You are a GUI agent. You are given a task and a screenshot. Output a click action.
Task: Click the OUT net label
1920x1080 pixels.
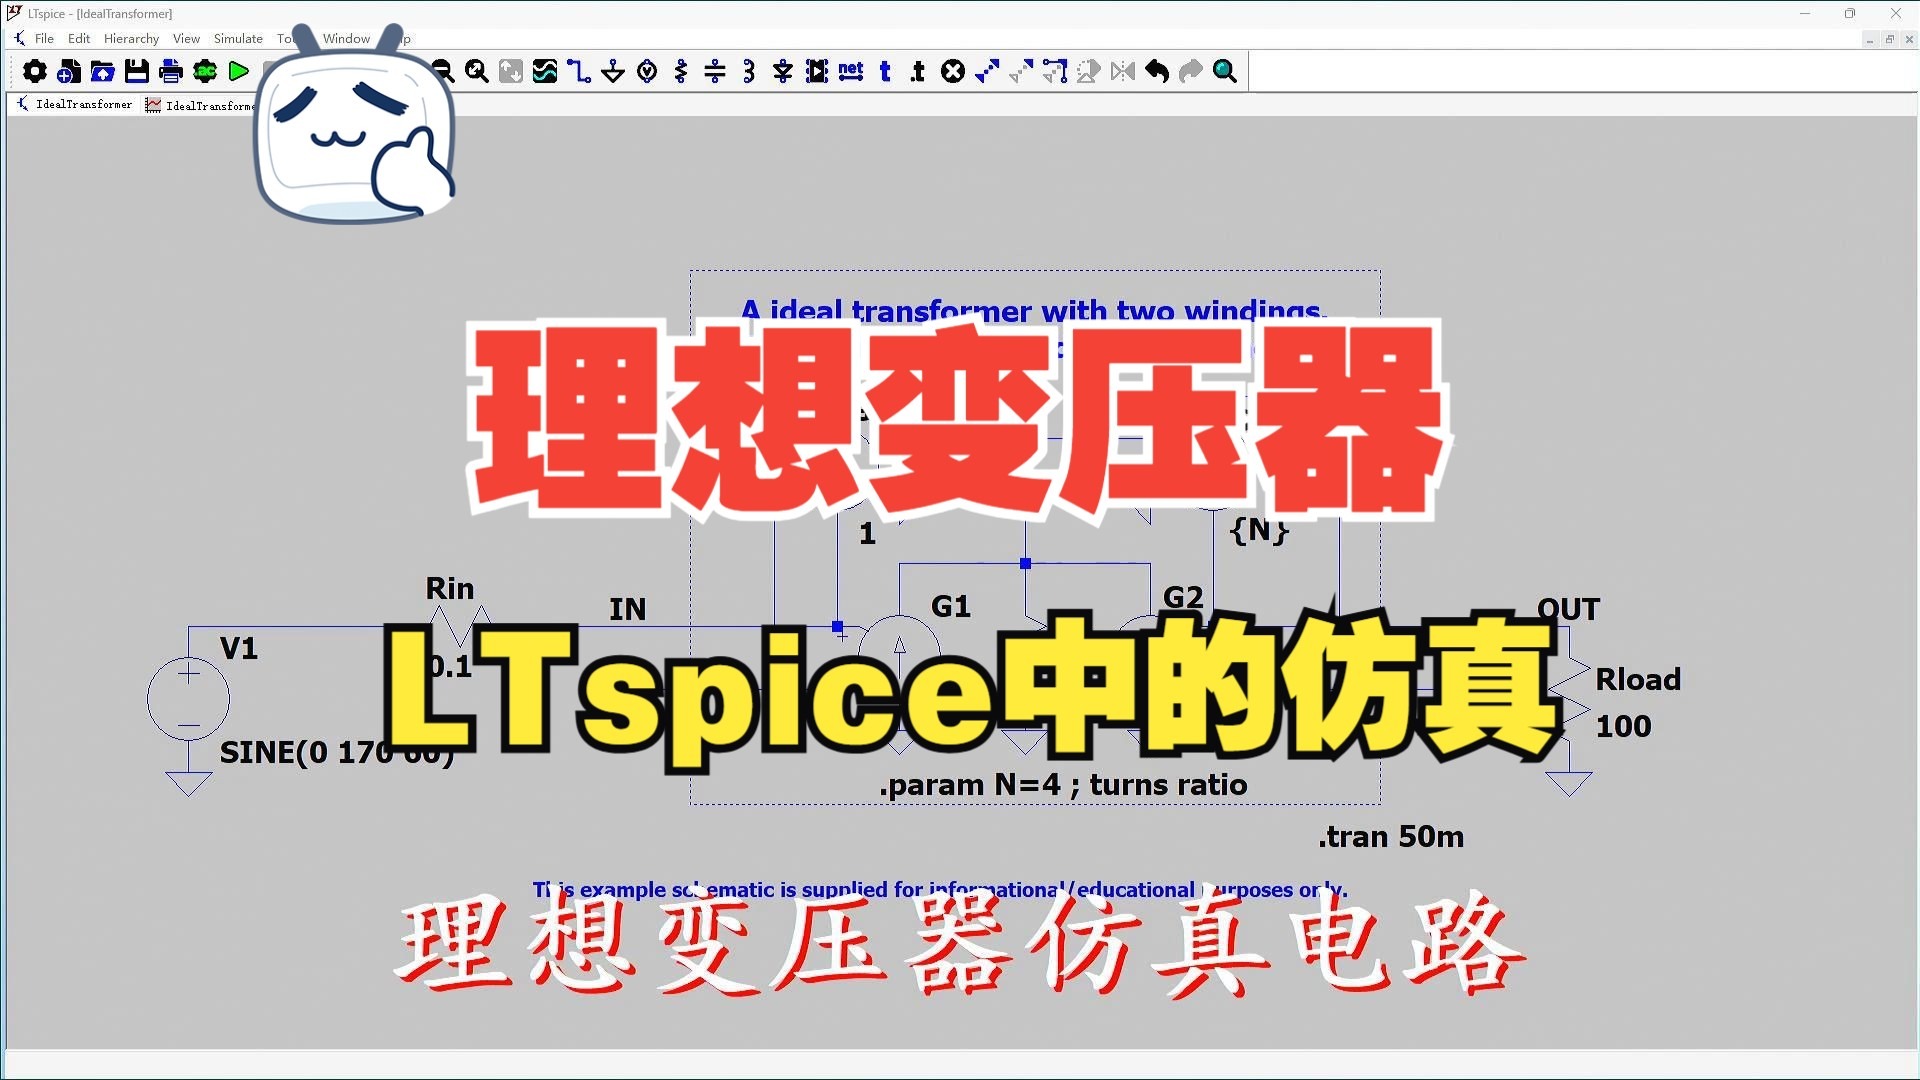point(1568,609)
